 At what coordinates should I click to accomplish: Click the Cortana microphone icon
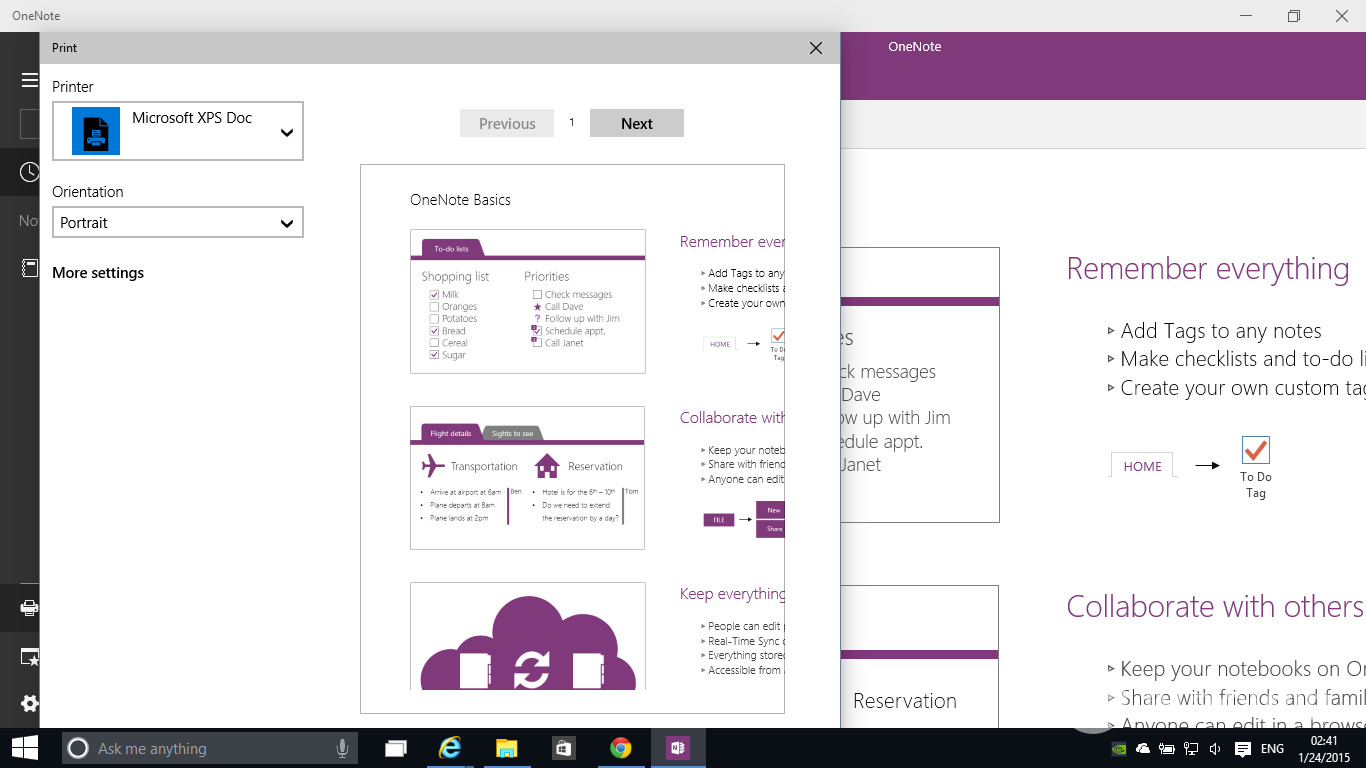pyautogui.click(x=342, y=748)
